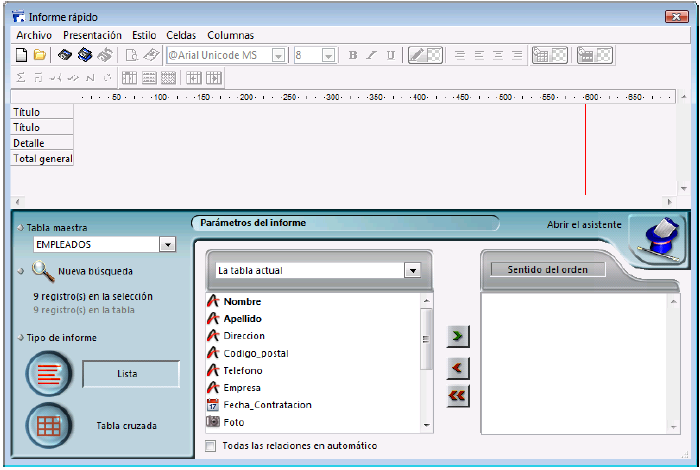The image size is (700, 470).
Task: Toggle underline text formatting
Action: (390, 55)
